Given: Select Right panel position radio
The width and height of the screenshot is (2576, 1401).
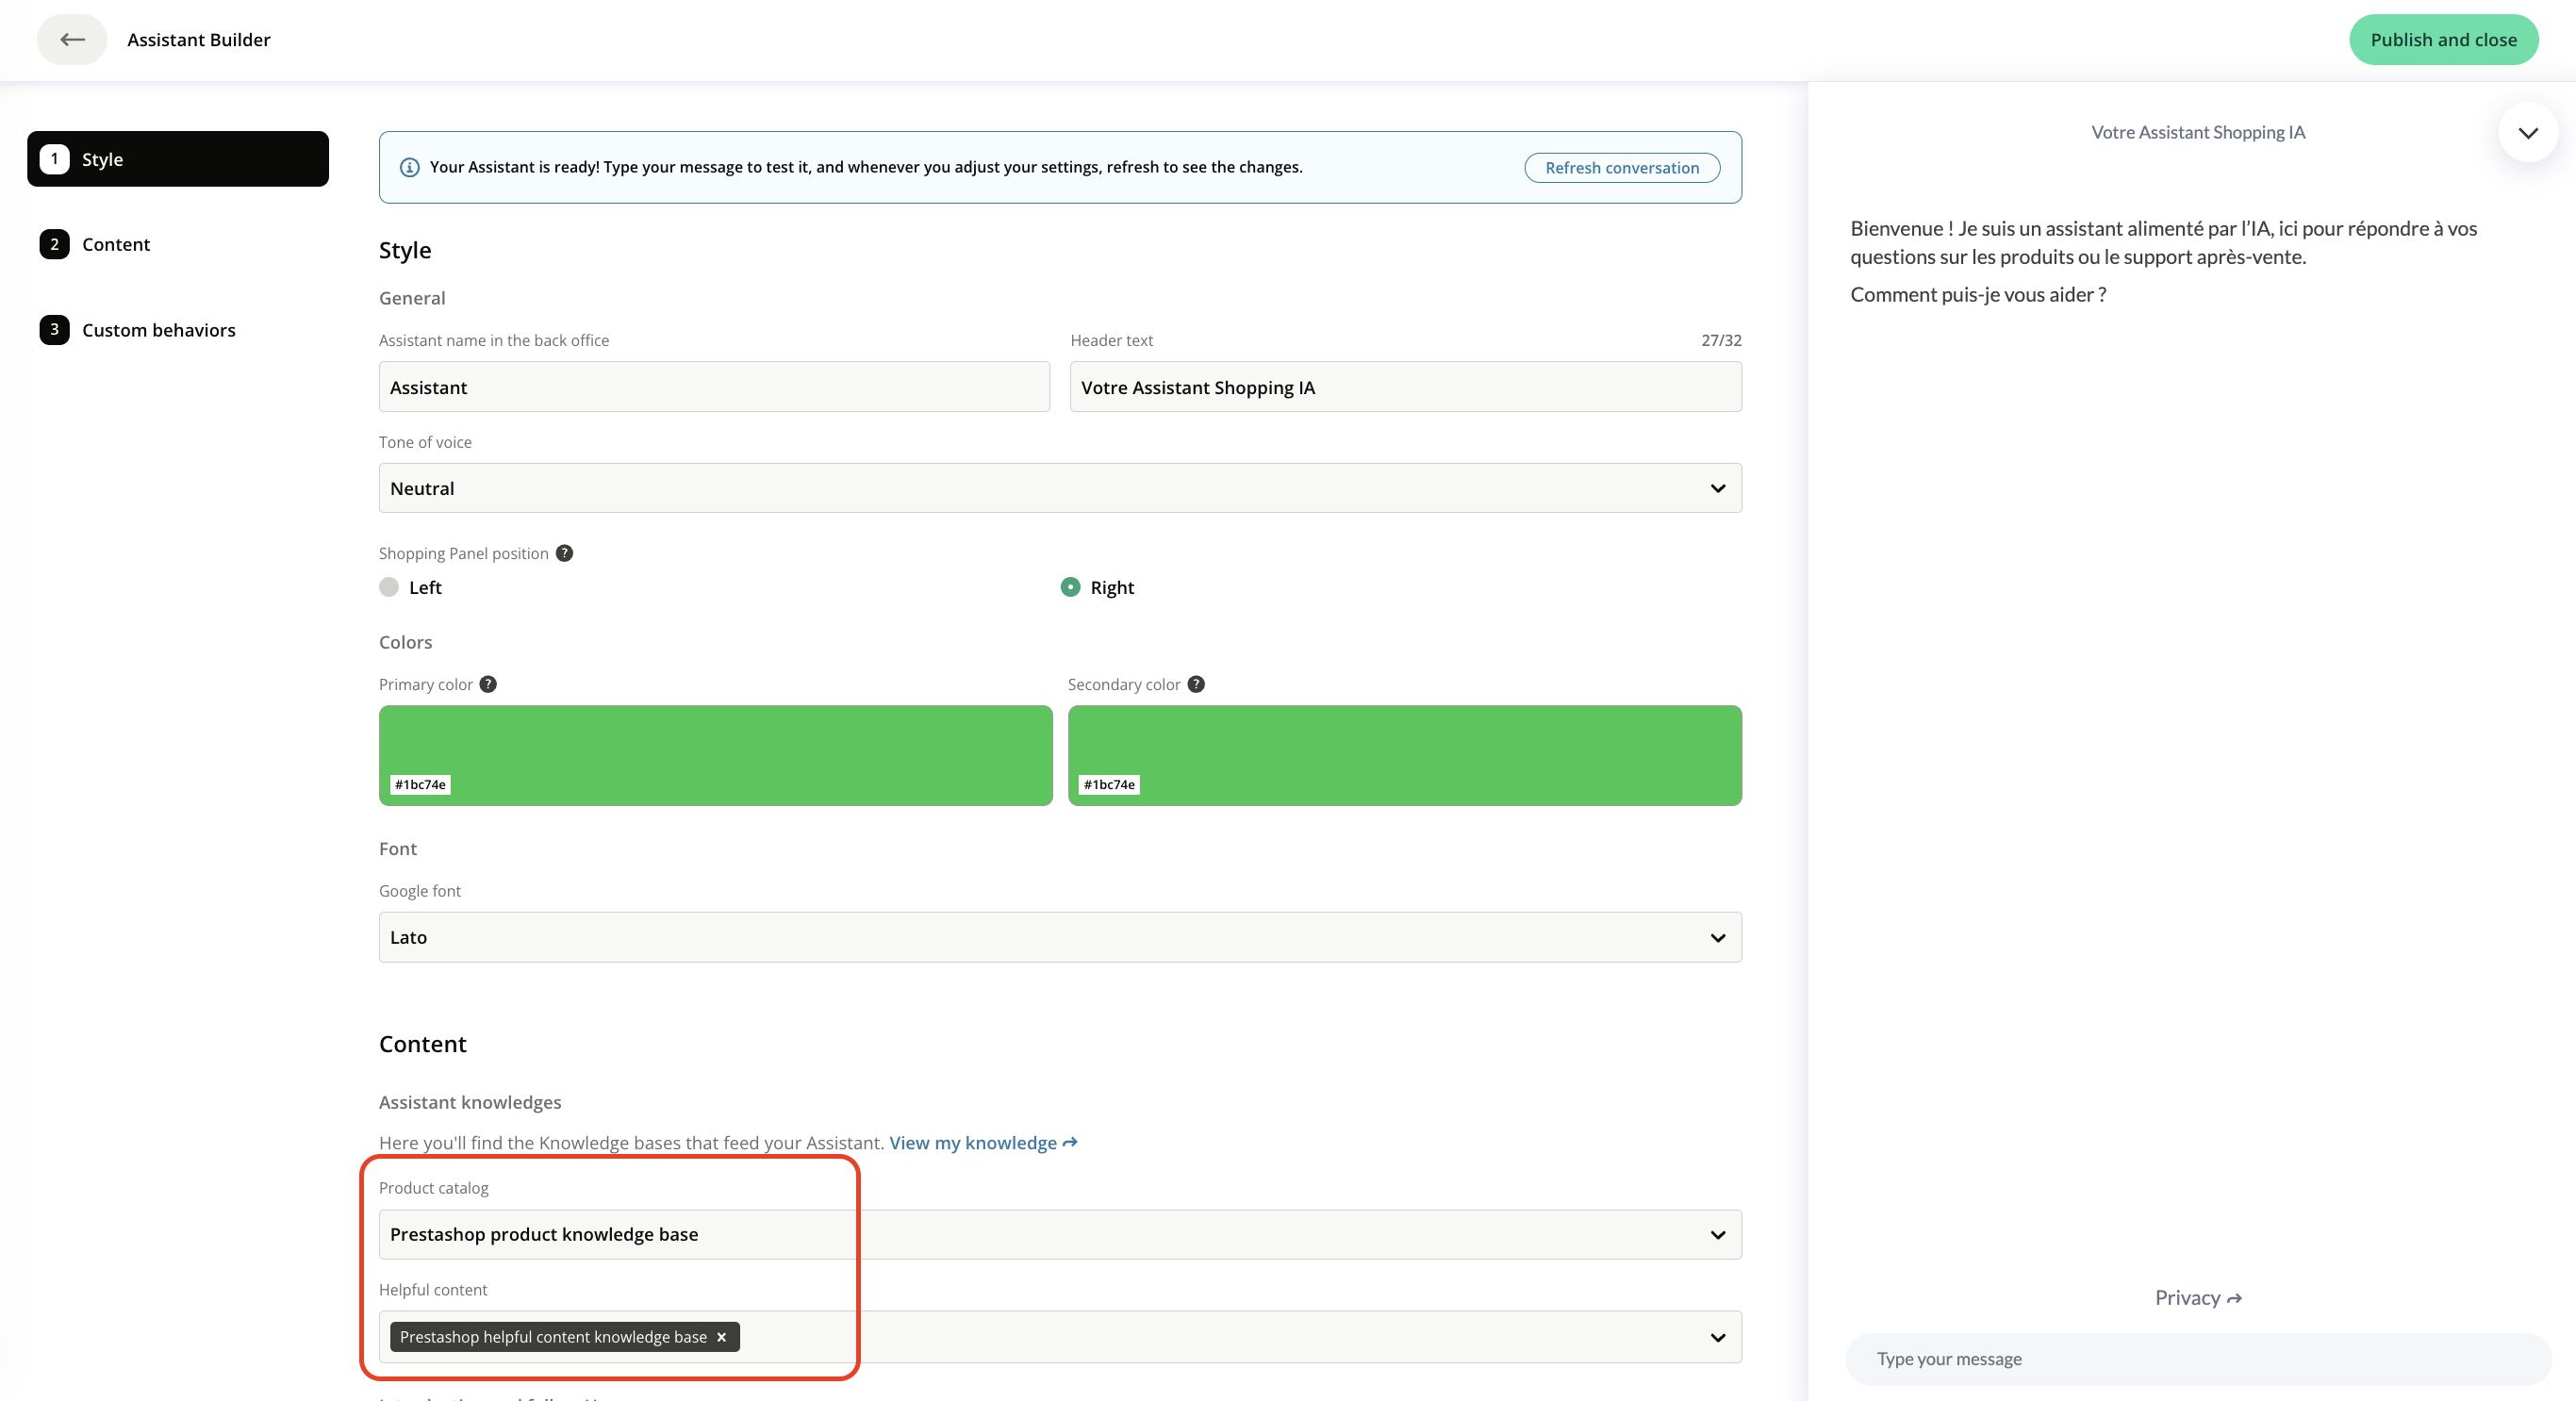Looking at the screenshot, I should [1070, 587].
